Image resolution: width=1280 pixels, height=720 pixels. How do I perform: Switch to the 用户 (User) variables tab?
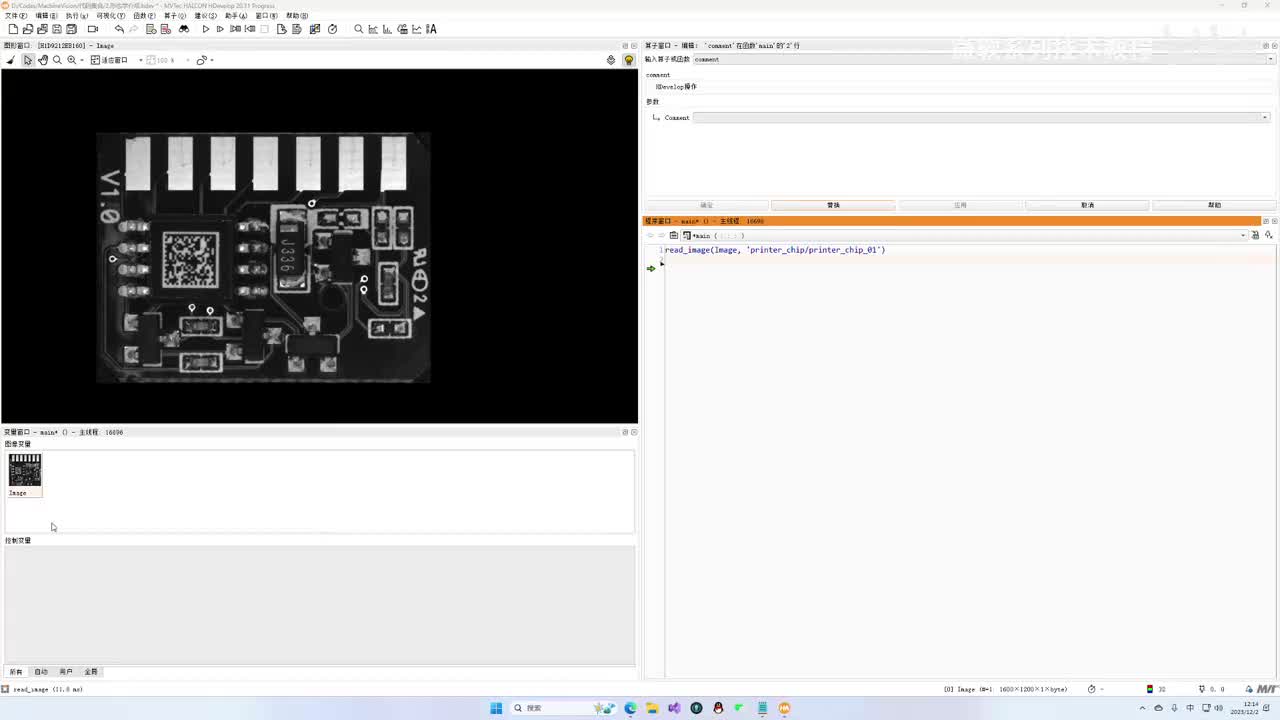coord(66,672)
